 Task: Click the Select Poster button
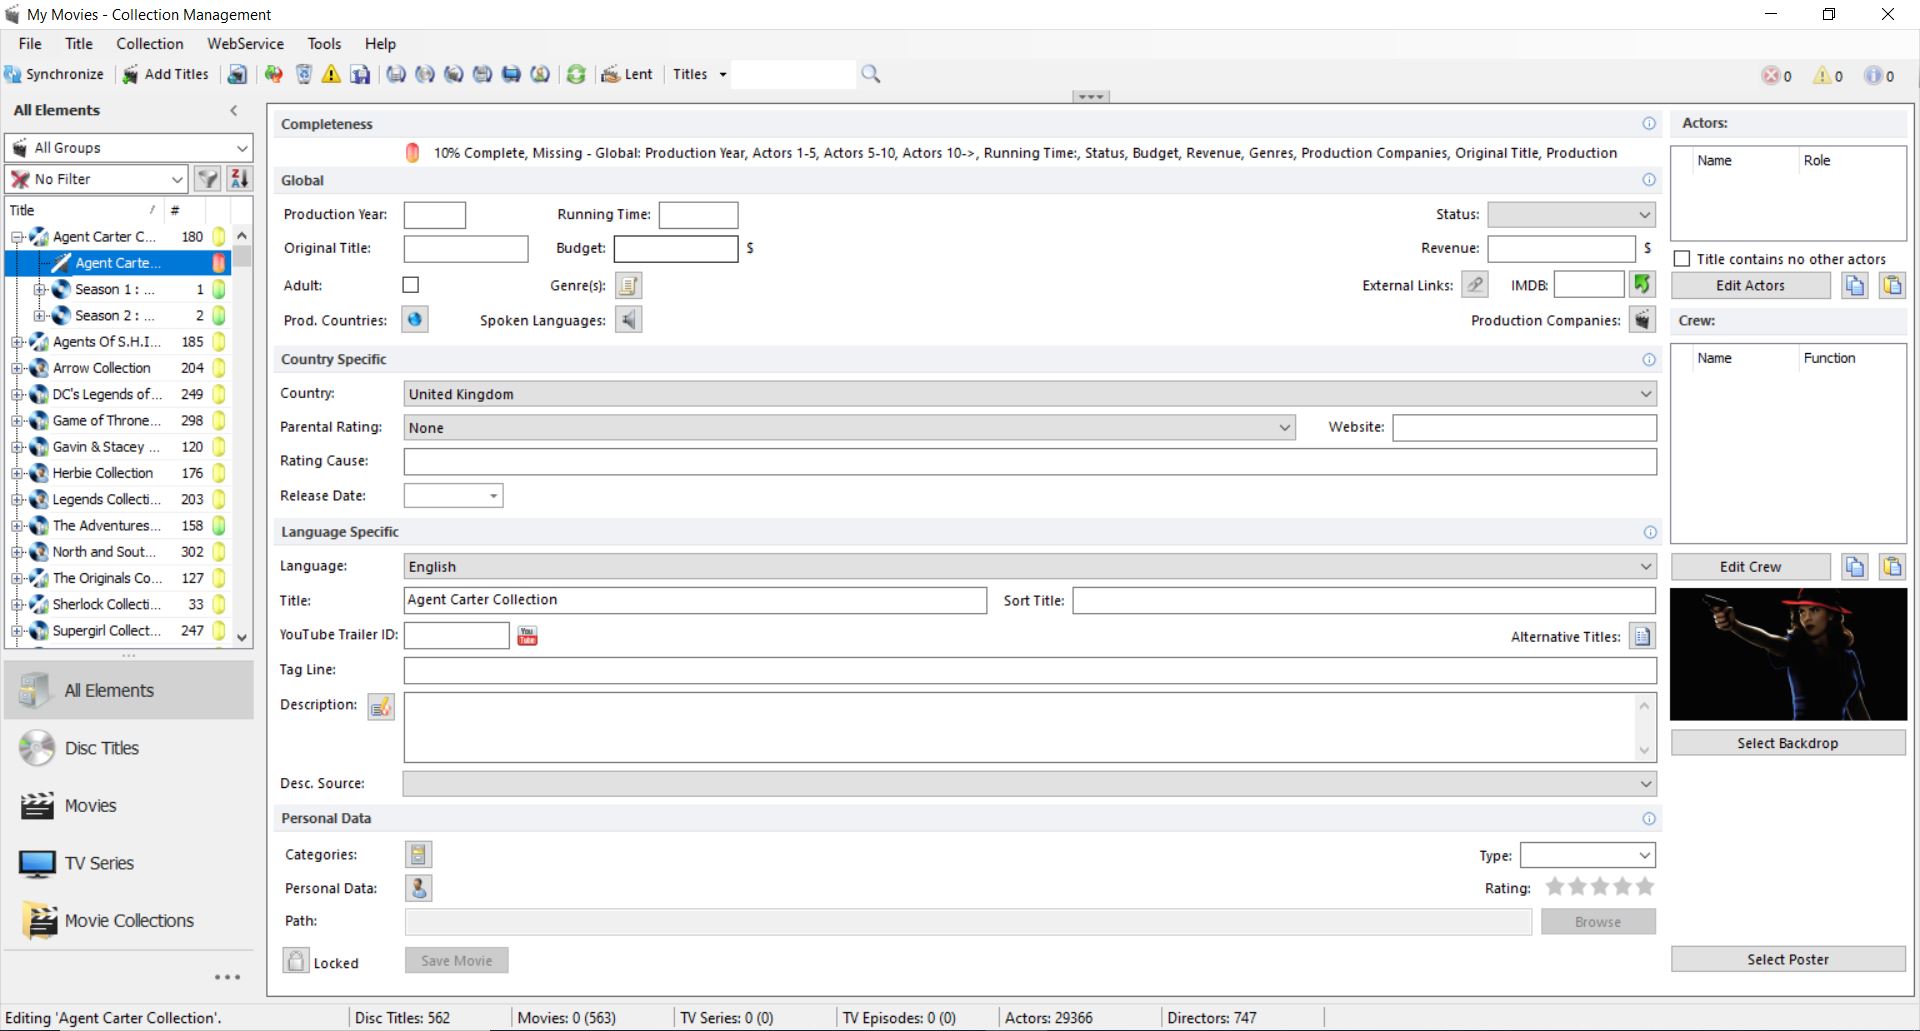1788,959
